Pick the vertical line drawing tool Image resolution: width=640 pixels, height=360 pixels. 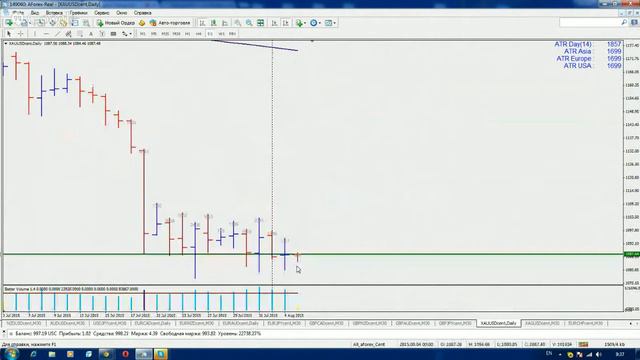(35, 34)
